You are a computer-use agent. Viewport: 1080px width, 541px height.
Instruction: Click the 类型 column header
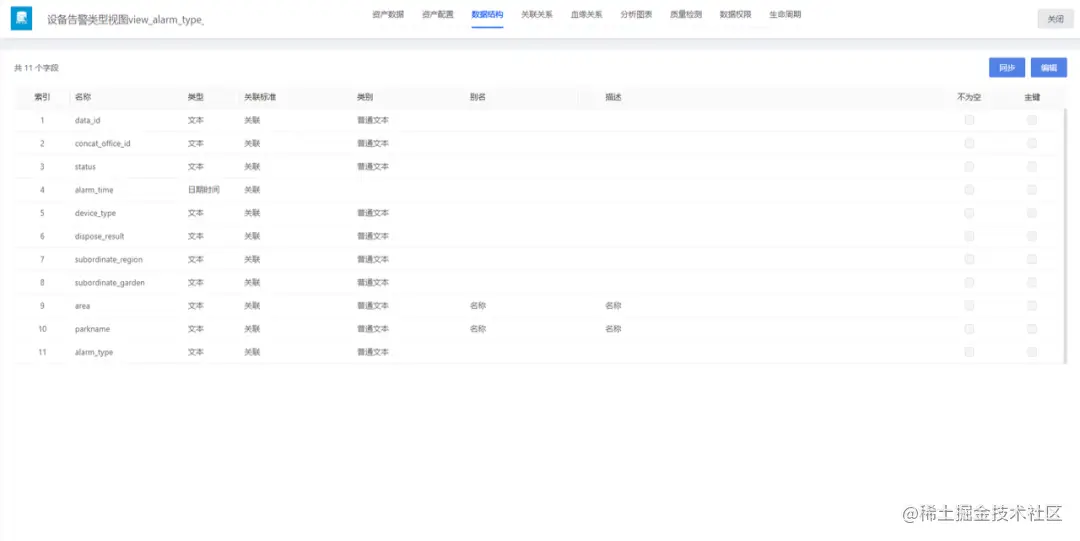(x=196, y=97)
